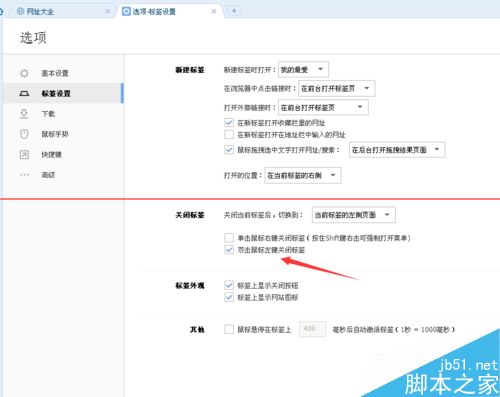Close the 选项-标签设置 tab
Viewport: 500px width, 397px height.
coord(214,11)
